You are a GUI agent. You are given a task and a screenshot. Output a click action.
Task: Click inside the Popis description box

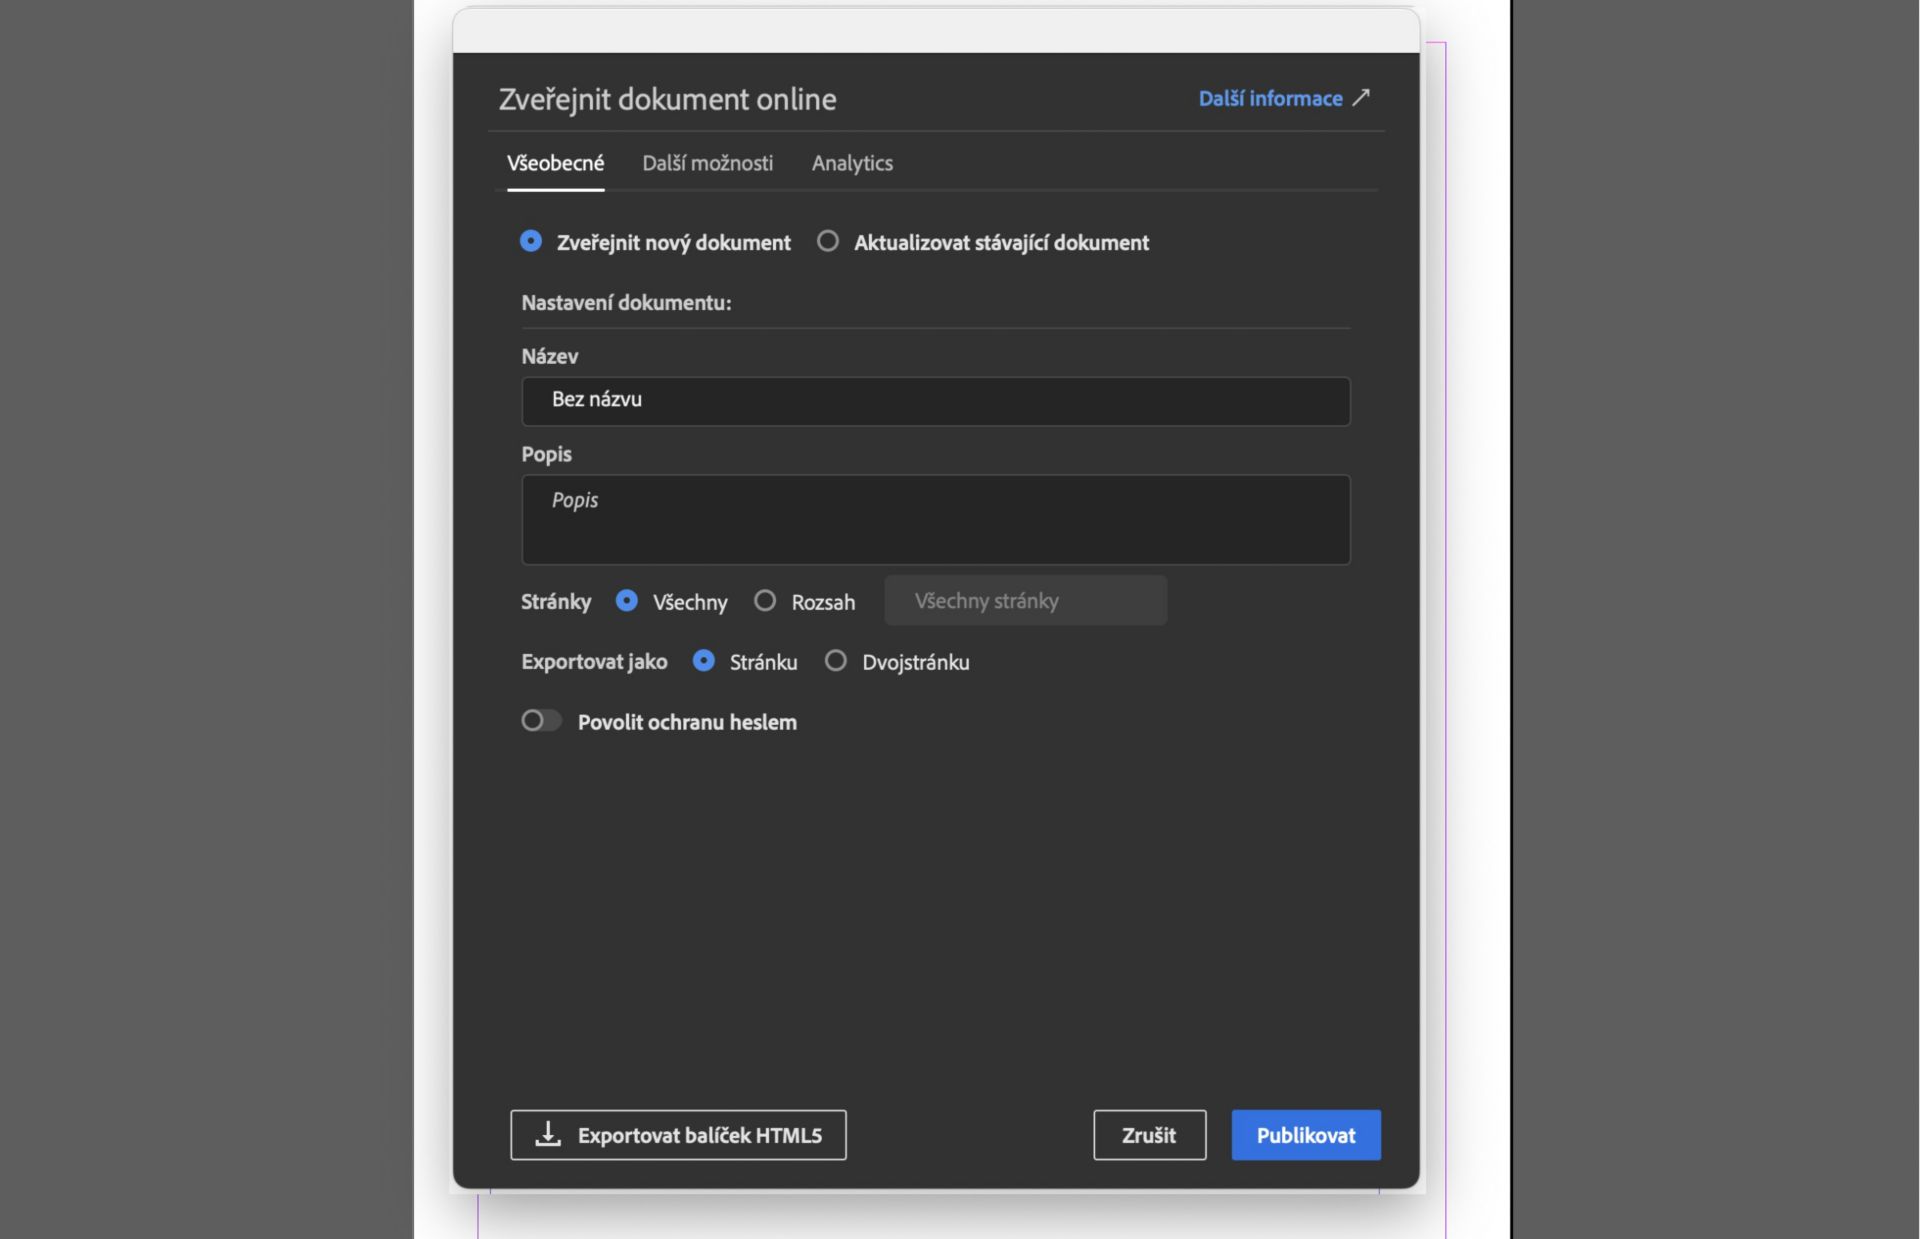pyautogui.click(x=935, y=518)
